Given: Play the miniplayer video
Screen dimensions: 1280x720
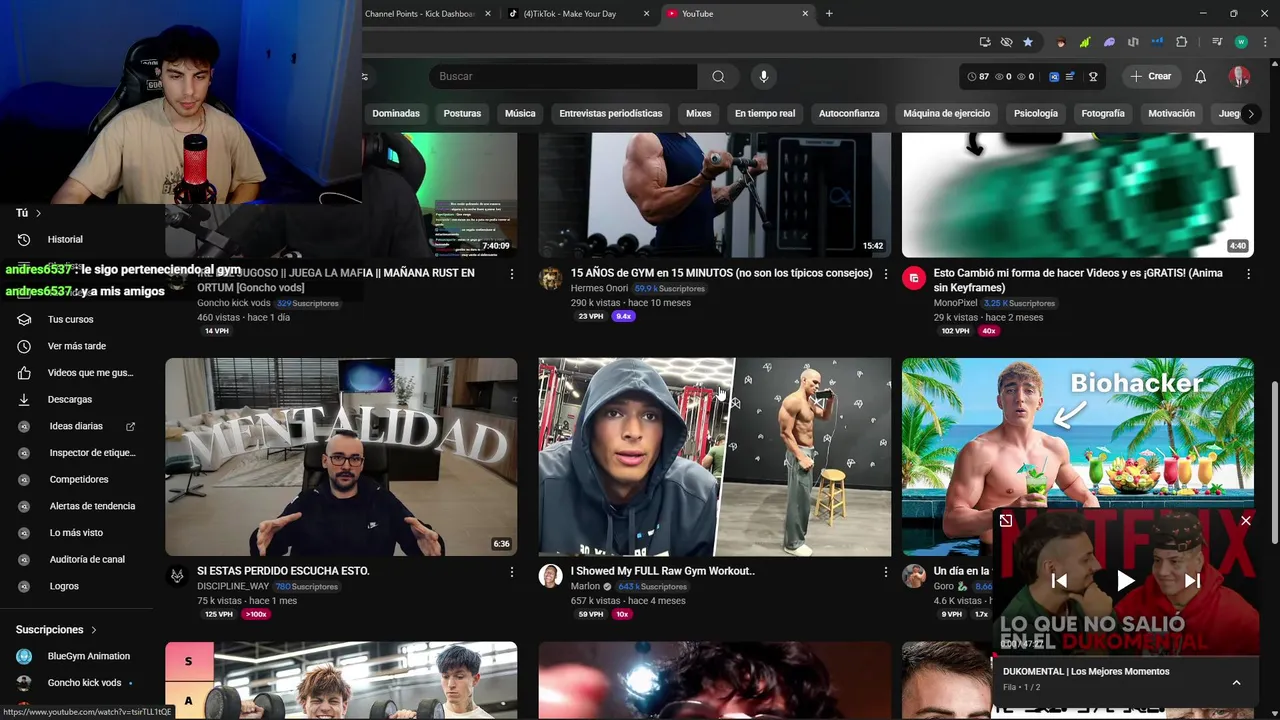Looking at the screenshot, I should pyautogui.click(x=1126, y=581).
